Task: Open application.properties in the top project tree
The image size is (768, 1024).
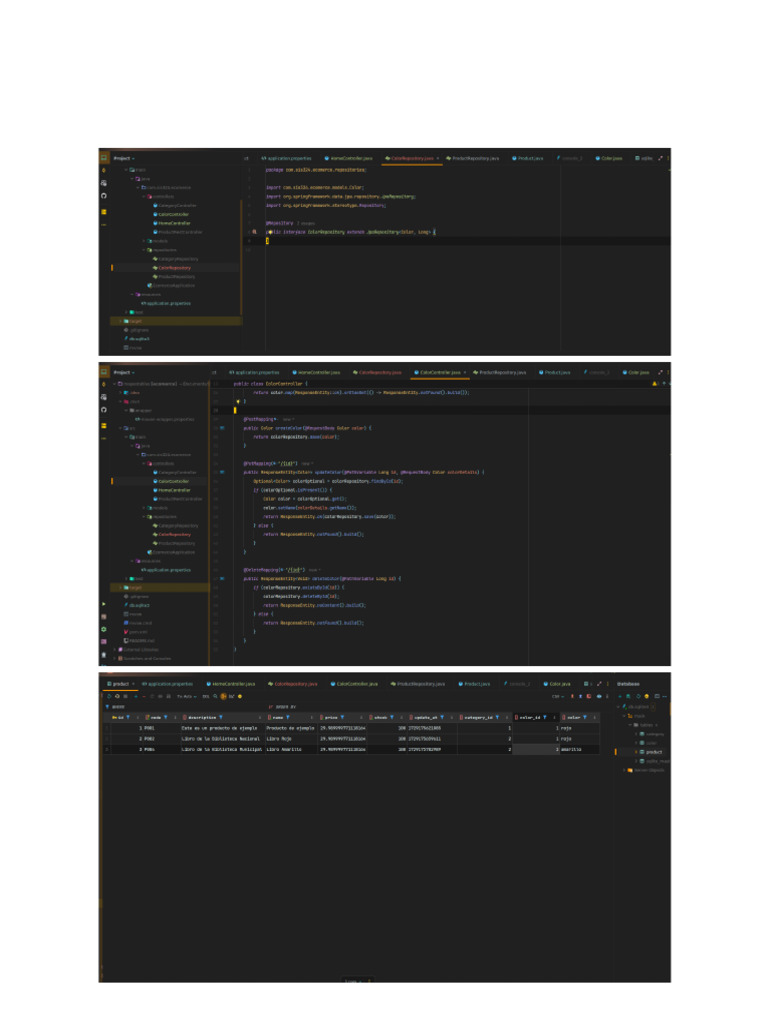Action: pos(167,303)
